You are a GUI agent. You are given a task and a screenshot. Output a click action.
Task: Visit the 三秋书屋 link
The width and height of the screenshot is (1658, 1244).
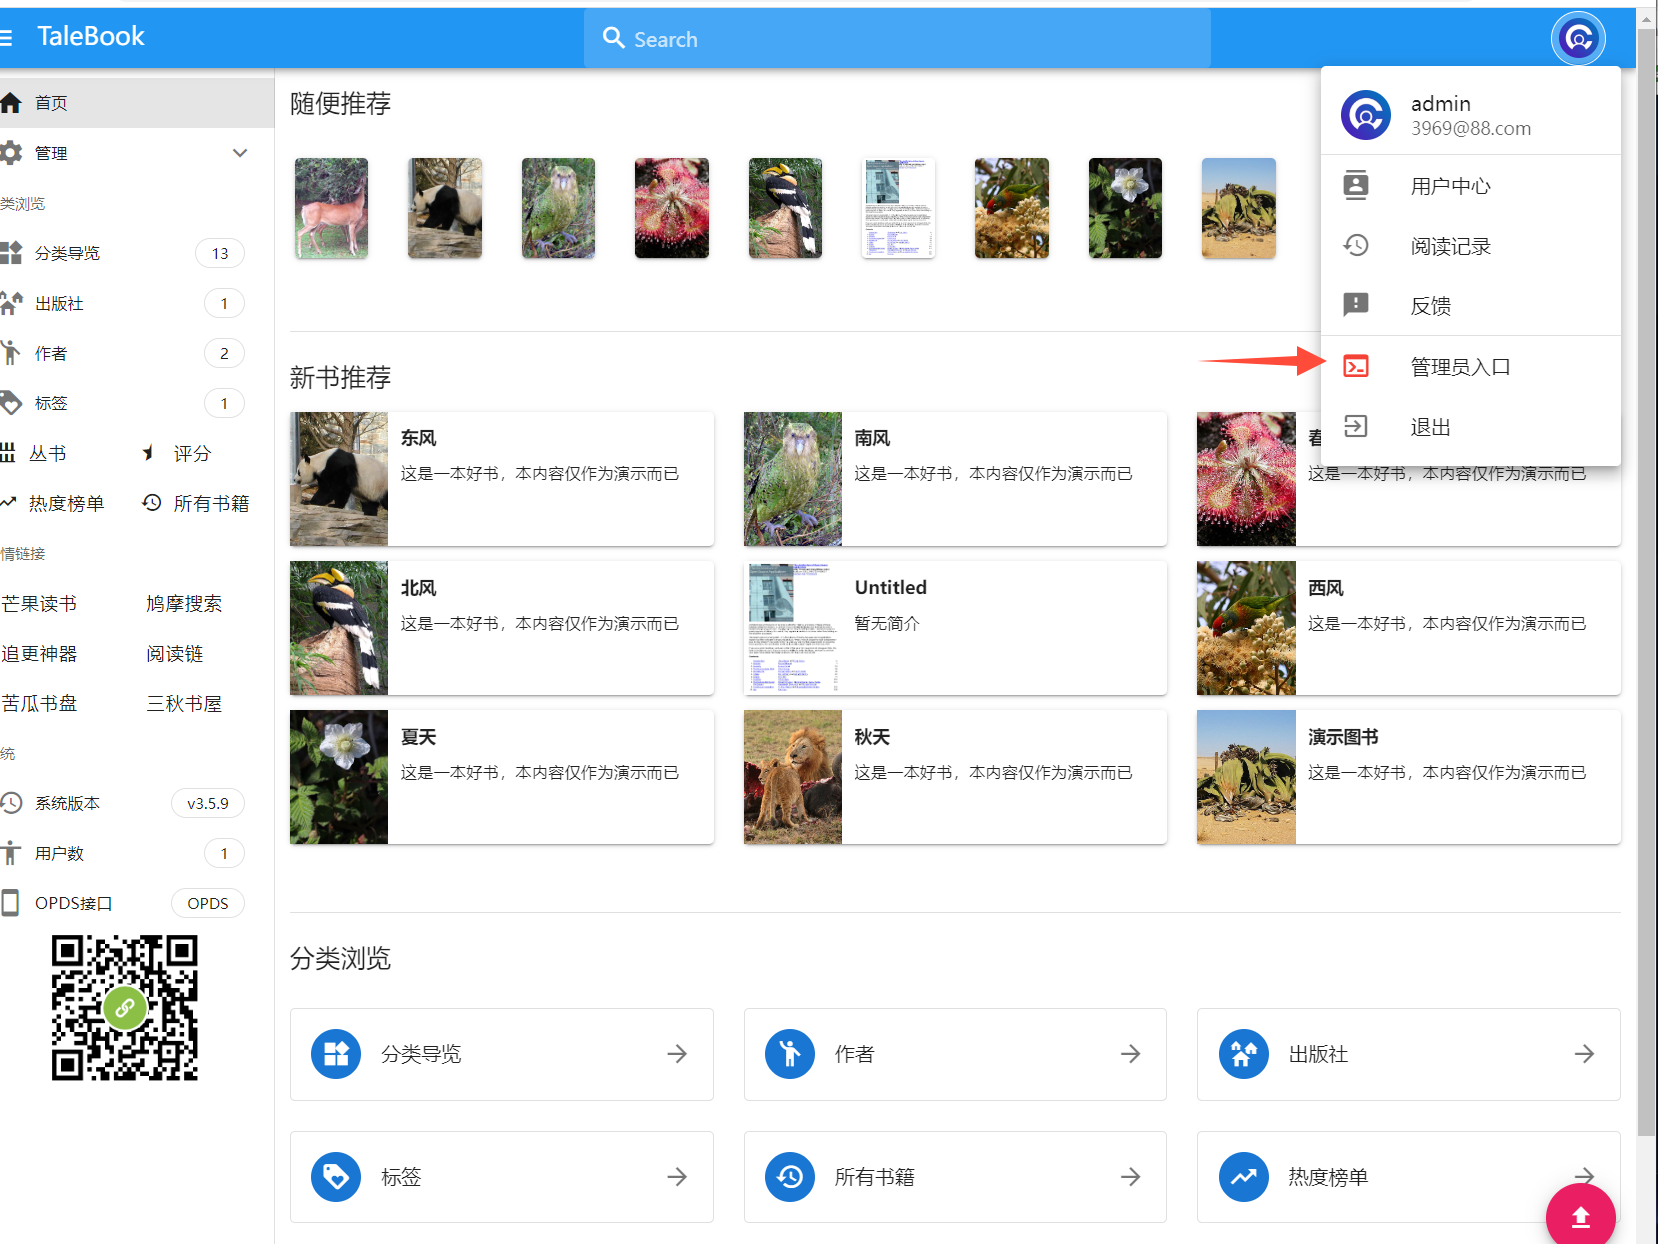[184, 703]
